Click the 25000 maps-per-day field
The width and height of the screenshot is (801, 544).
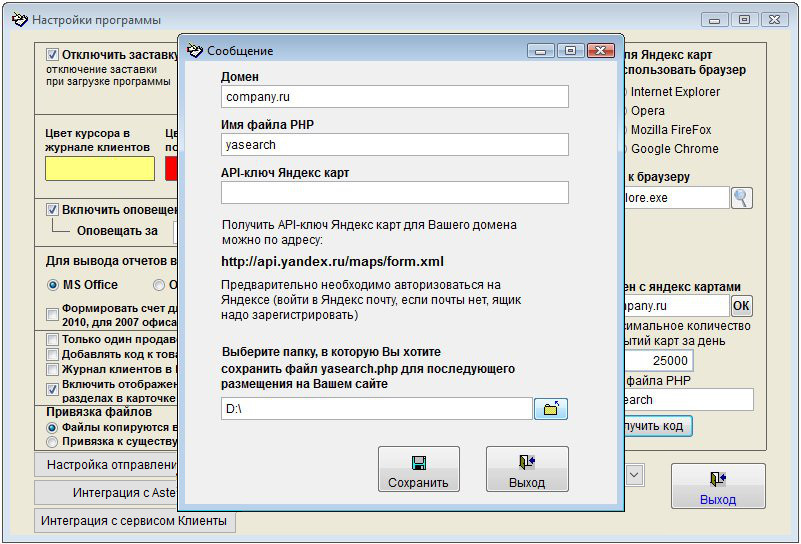tap(658, 361)
